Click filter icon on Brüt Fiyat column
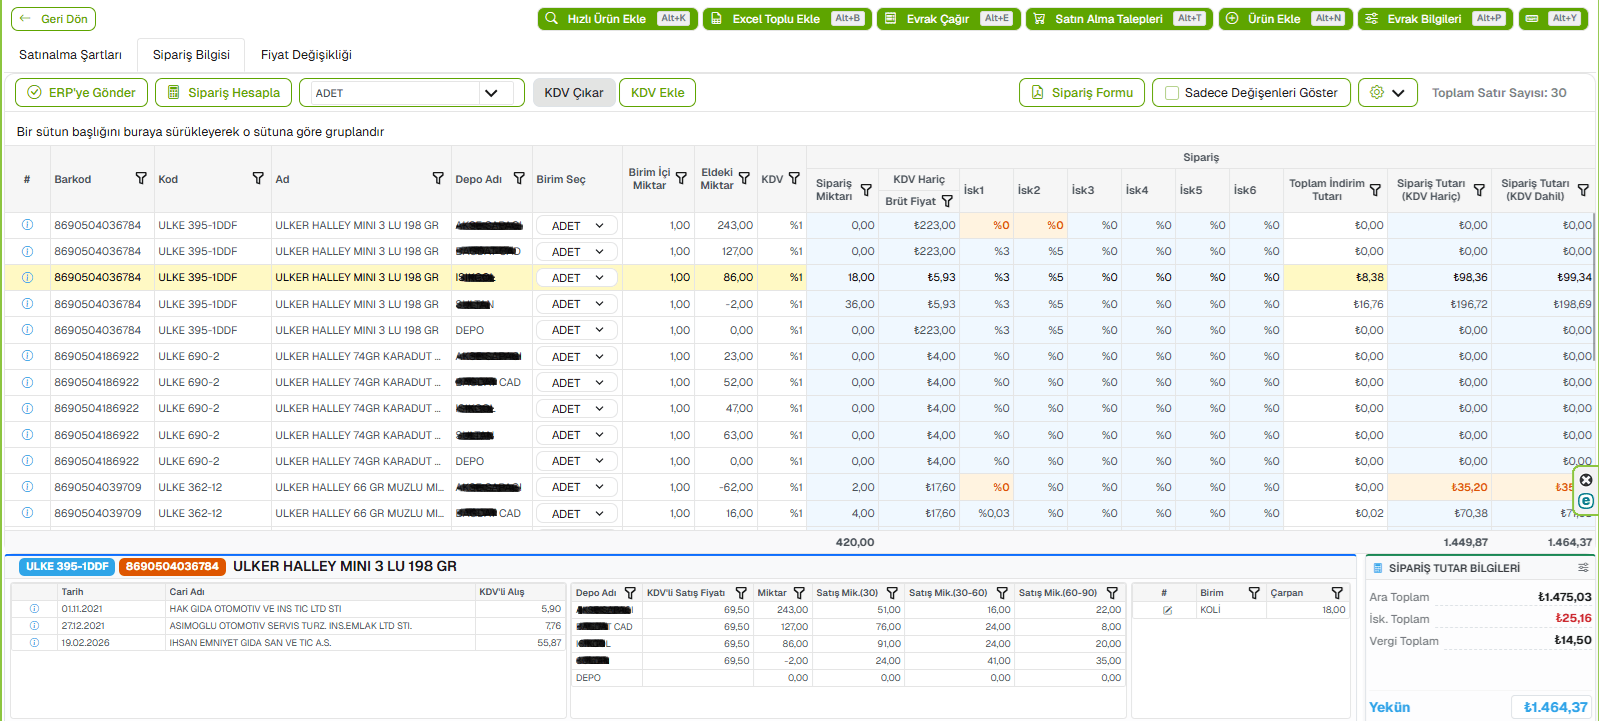This screenshot has width=1599, height=721. [947, 201]
